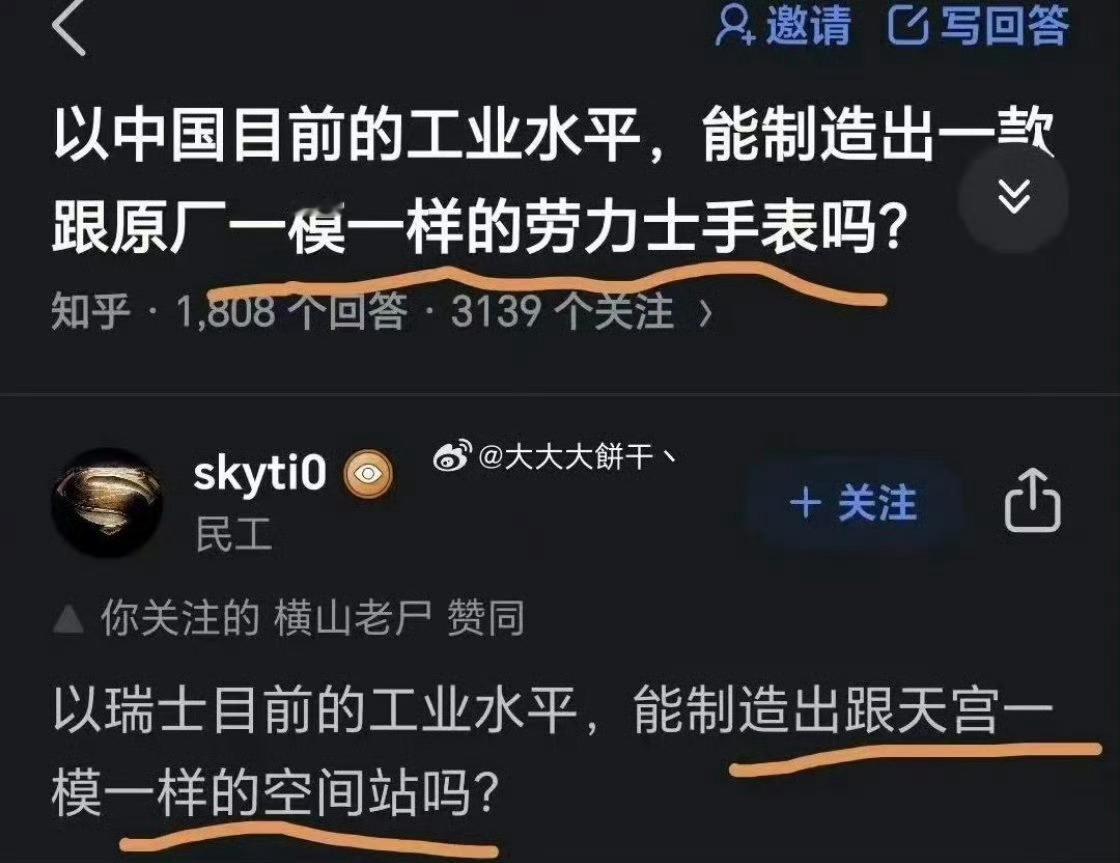Tap the Weibo logo watermark
1120x863 pixels.
click(452, 455)
